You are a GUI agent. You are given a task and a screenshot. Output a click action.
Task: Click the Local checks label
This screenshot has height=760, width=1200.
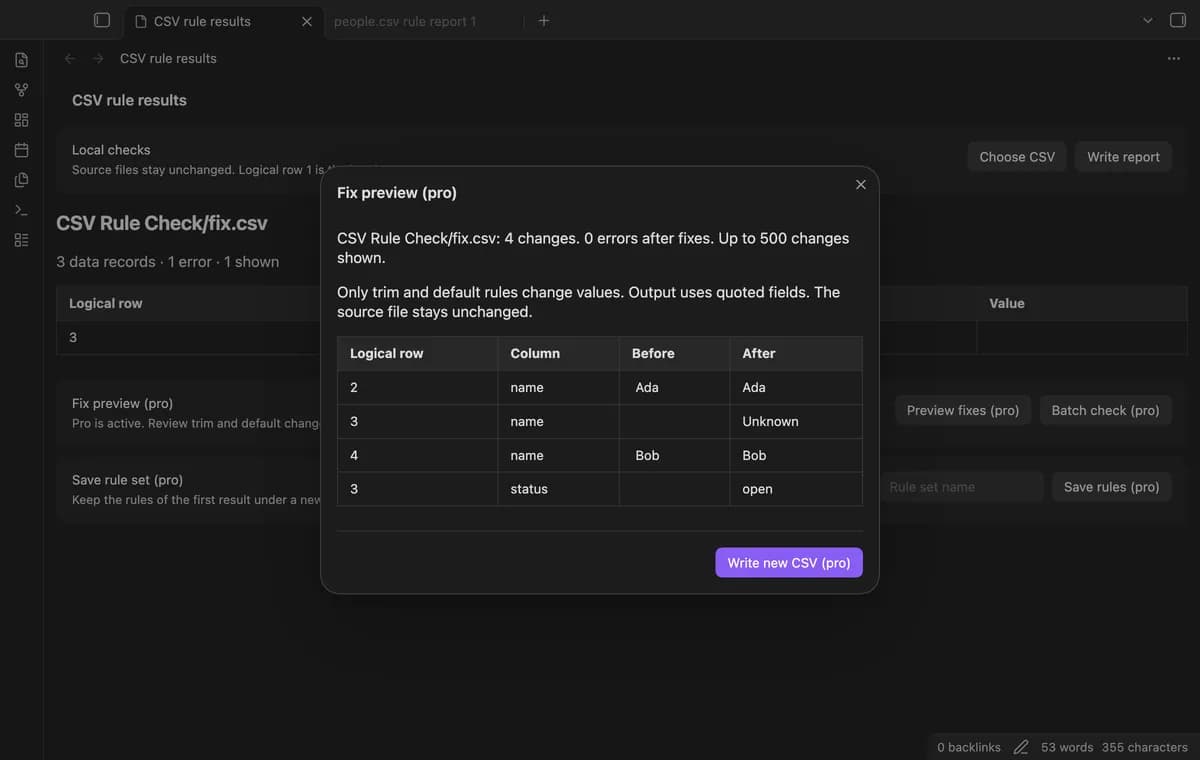pos(111,150)
